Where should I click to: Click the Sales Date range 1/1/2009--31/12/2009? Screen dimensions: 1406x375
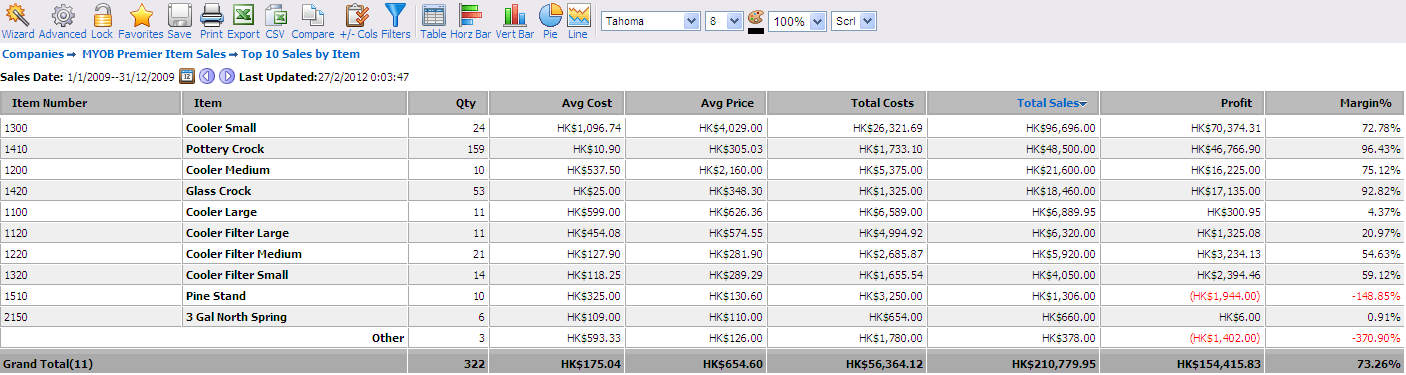click(x=121, y=77)
